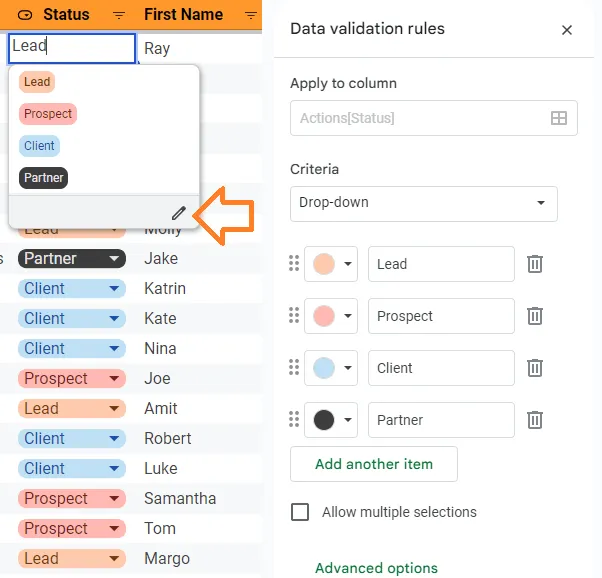This screenshot has height=578, width=602.
Task: Click Add another item button
Action: click(374, 464)
